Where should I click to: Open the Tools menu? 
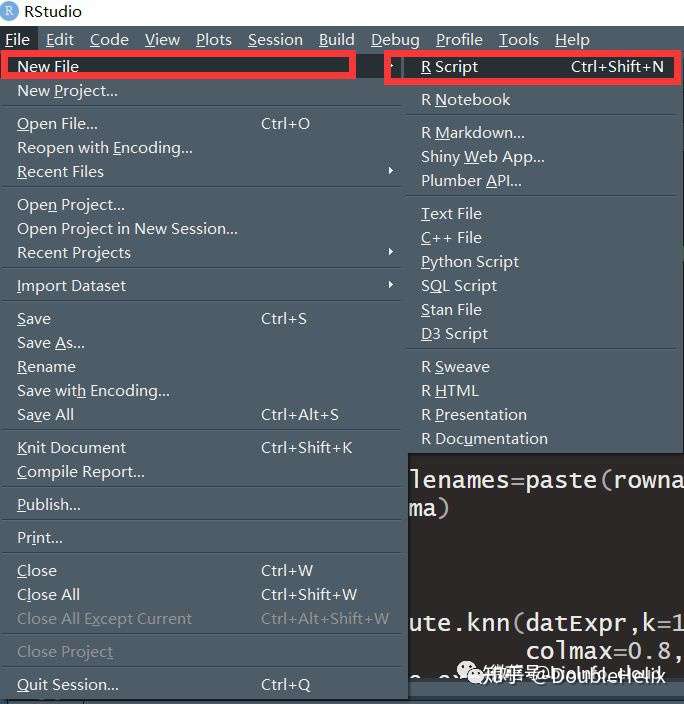point(519,40)
